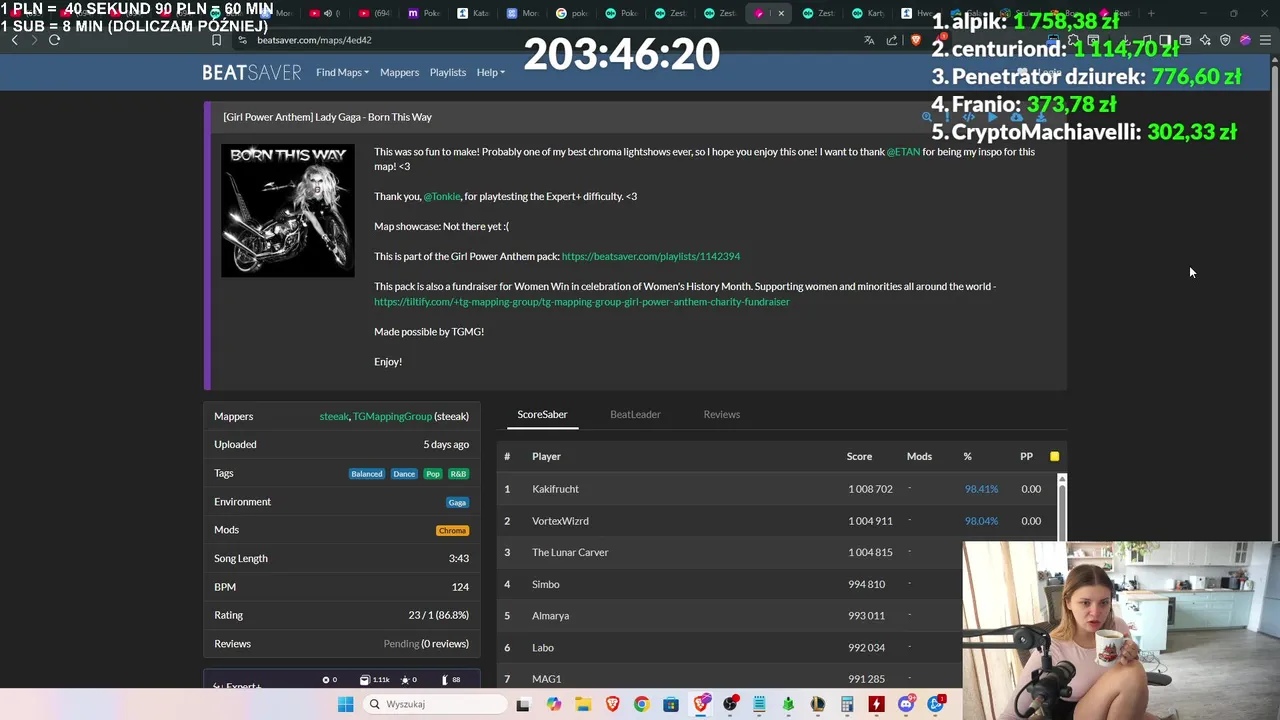Close the active browser tab
The height and width of the screenshot is (720, 1280).
point(781,13)
